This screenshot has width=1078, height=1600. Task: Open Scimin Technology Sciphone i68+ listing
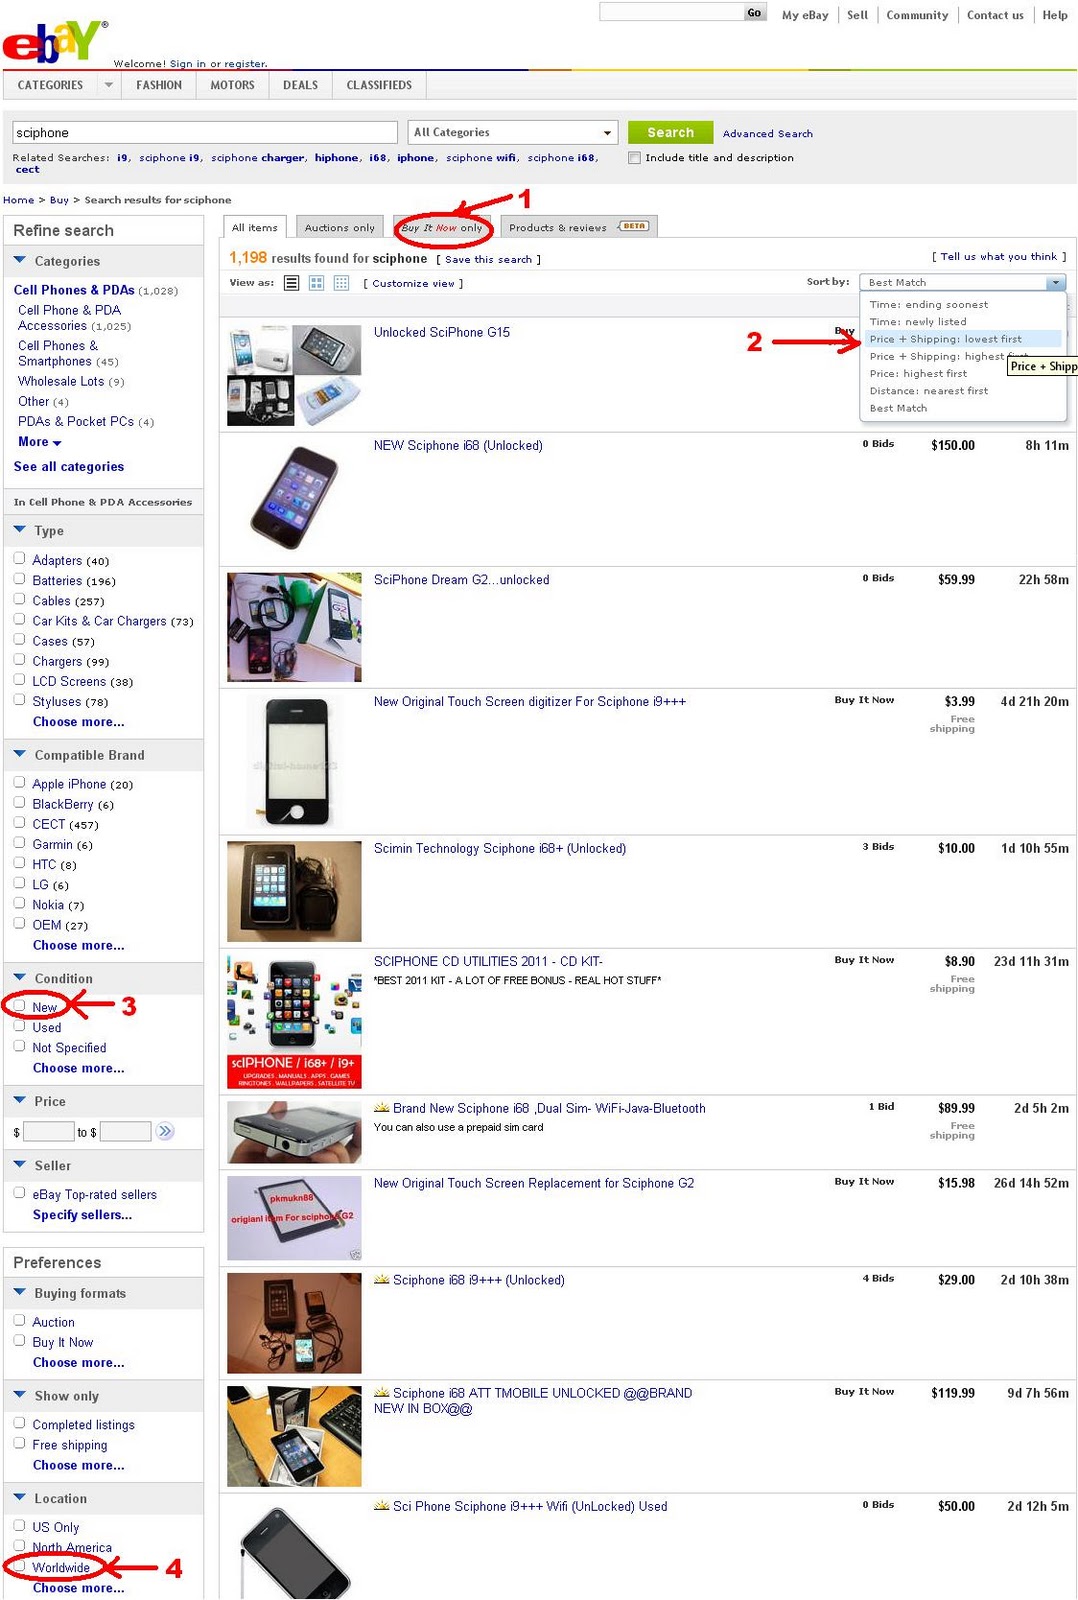point(500,849)
